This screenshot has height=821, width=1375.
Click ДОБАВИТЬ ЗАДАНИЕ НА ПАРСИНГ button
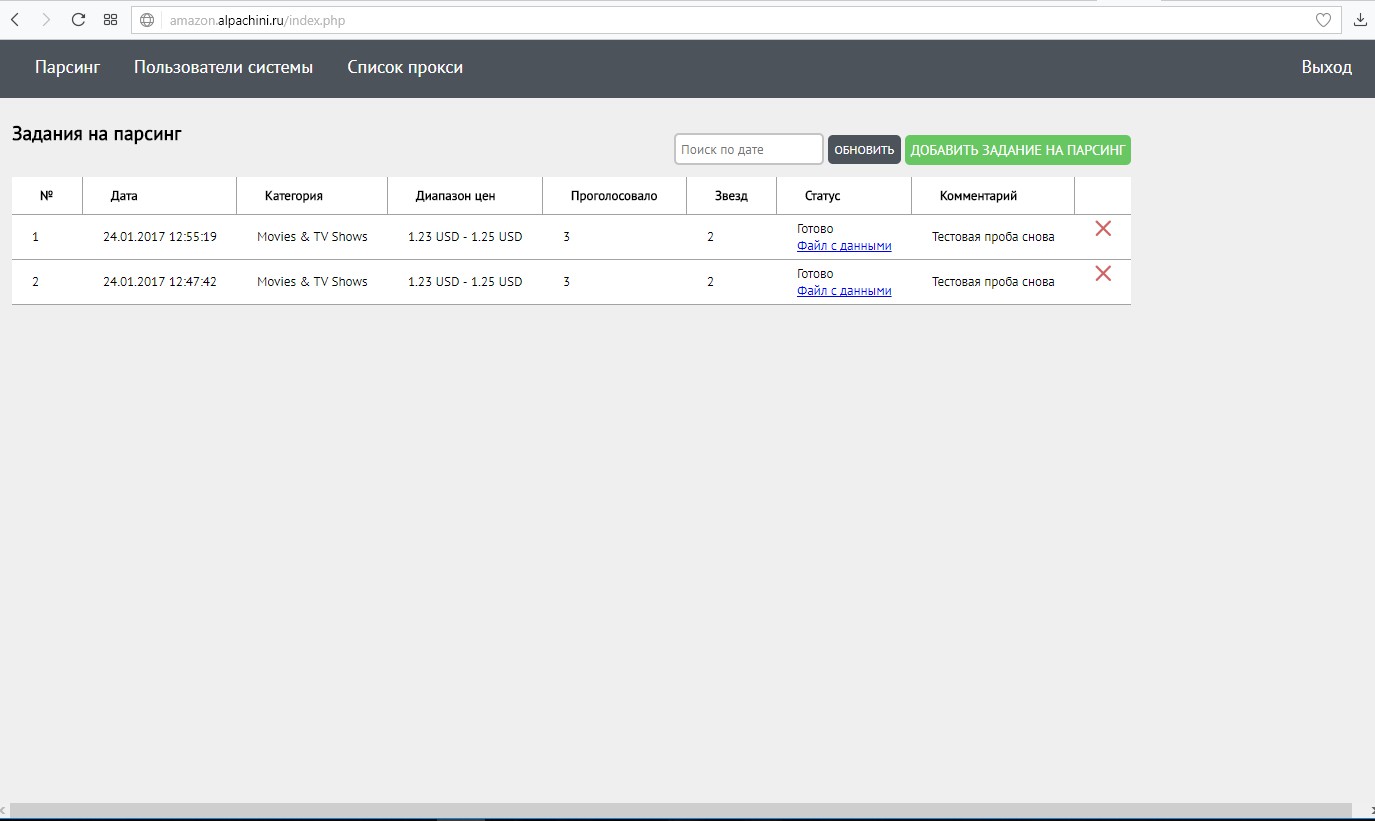(x=1018, y=150)
